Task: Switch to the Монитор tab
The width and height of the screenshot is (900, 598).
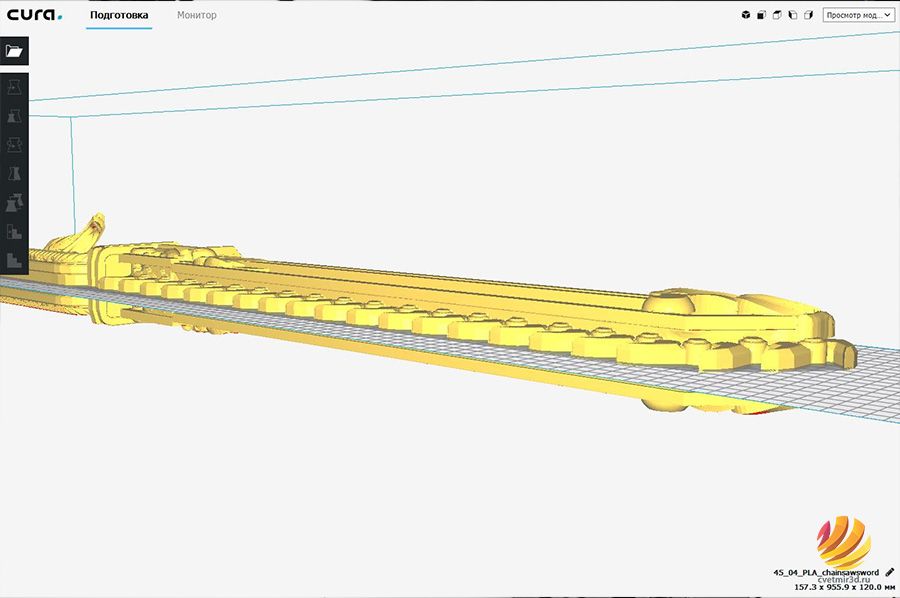Action: coord(197,15)
